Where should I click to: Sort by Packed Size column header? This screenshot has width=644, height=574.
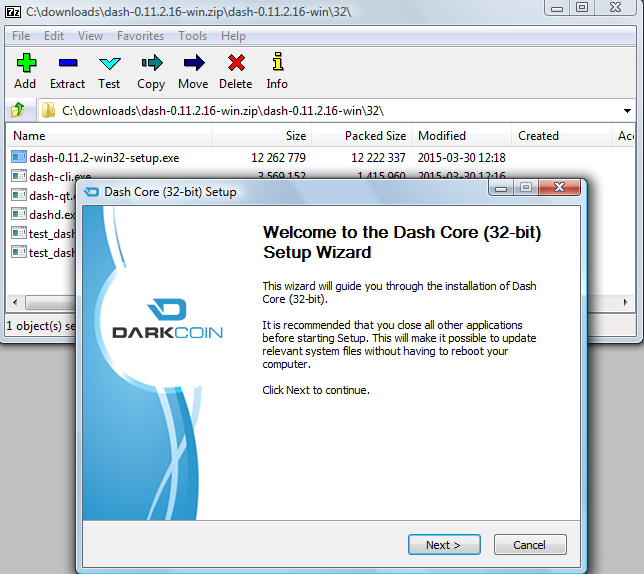pos(361,136)
